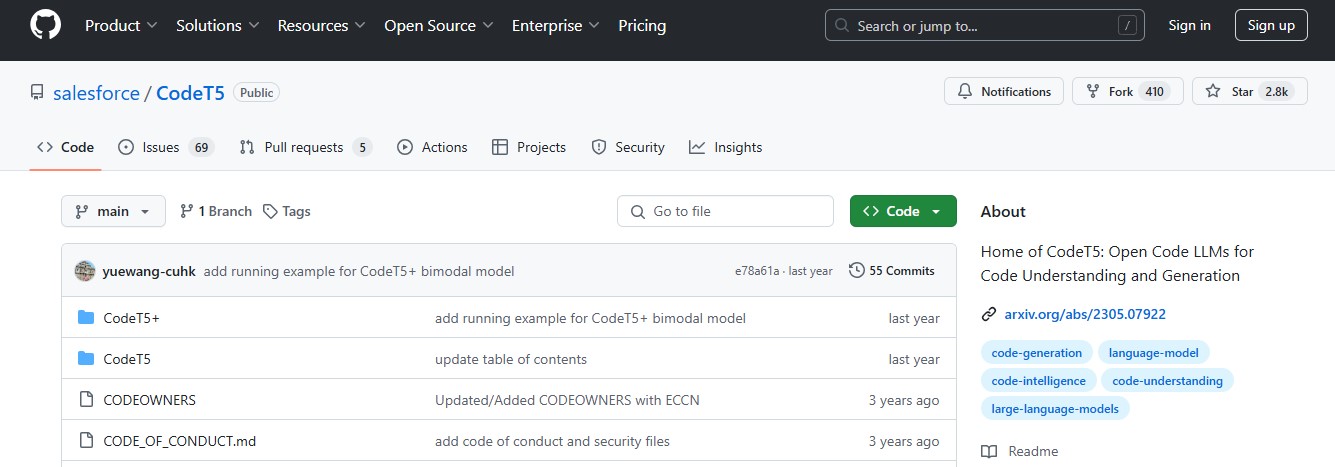Expand the Solutions menu
This screenshot has width=1335, height=467.
pos(218,26)
